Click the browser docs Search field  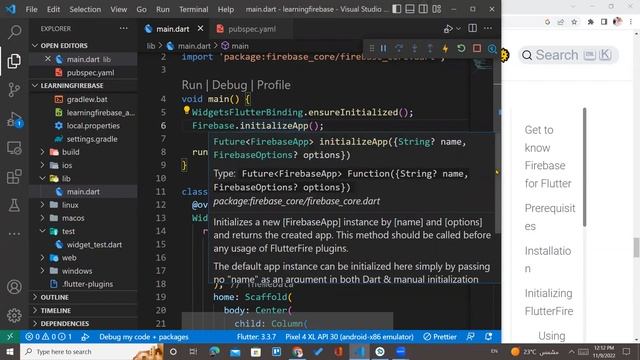pyautogui.click(x=568, y=55)
